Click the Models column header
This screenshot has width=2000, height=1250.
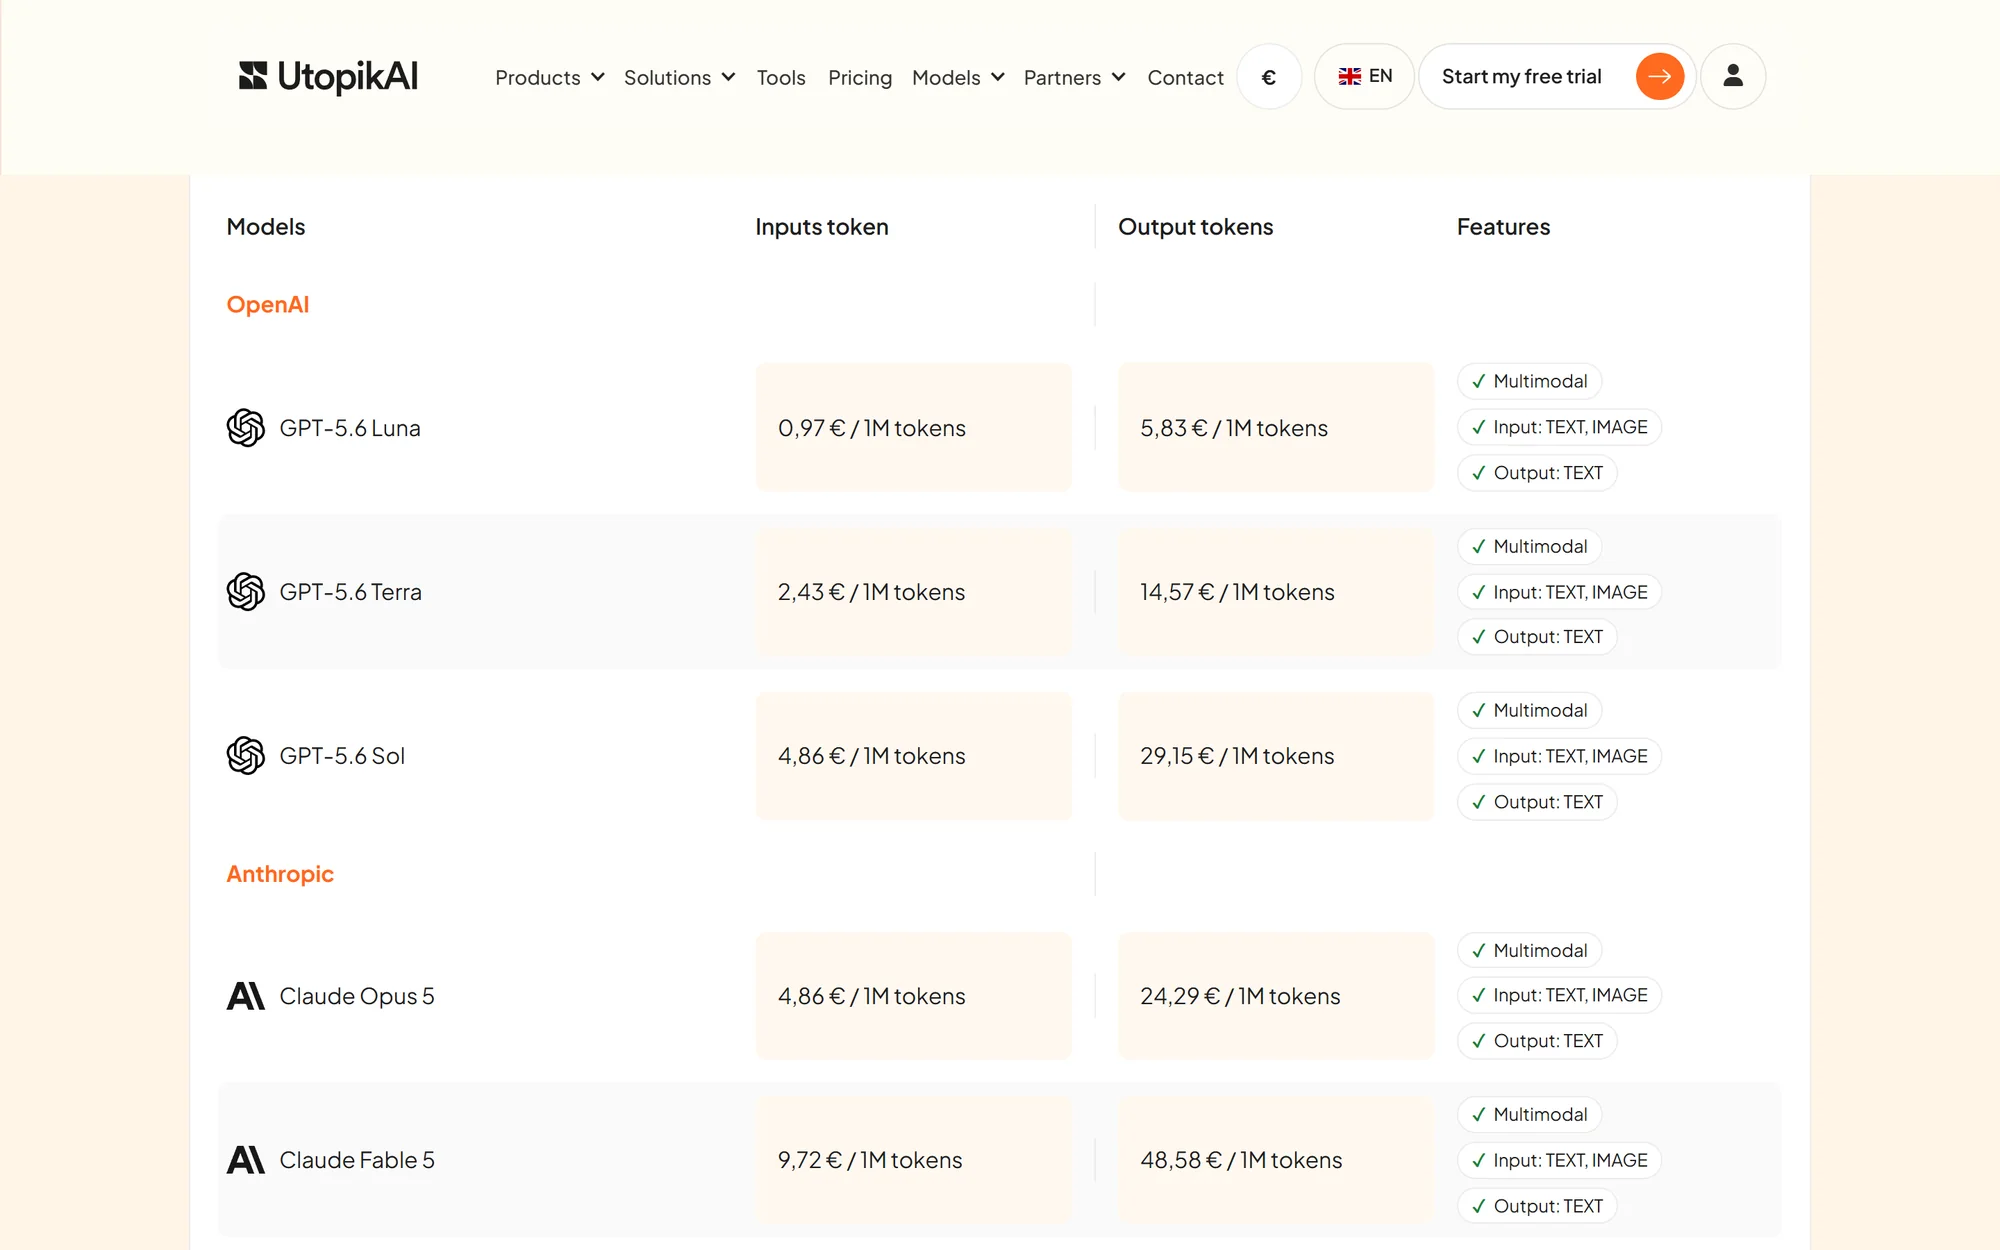coord(266,227)
